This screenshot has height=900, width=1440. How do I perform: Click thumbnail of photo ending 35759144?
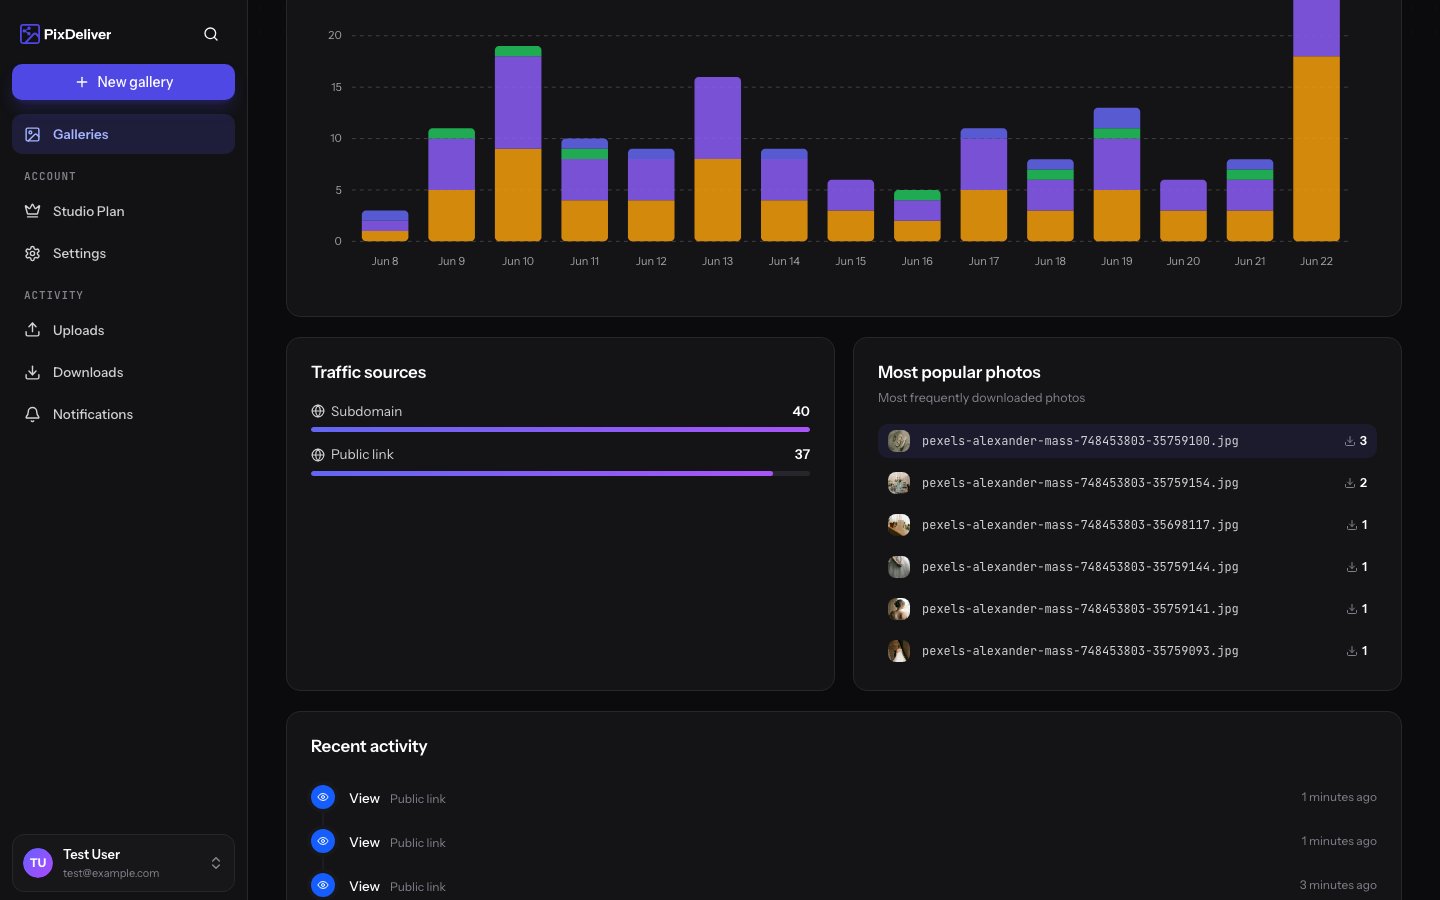pos(899,567)
